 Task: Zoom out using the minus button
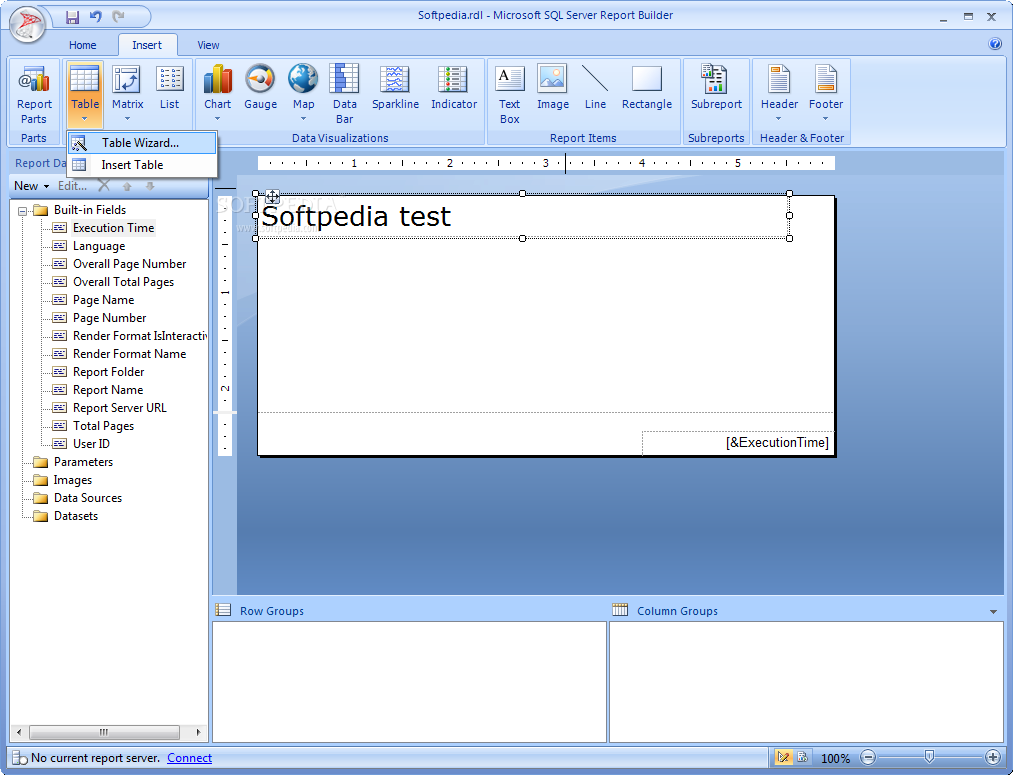coord(868,758)
